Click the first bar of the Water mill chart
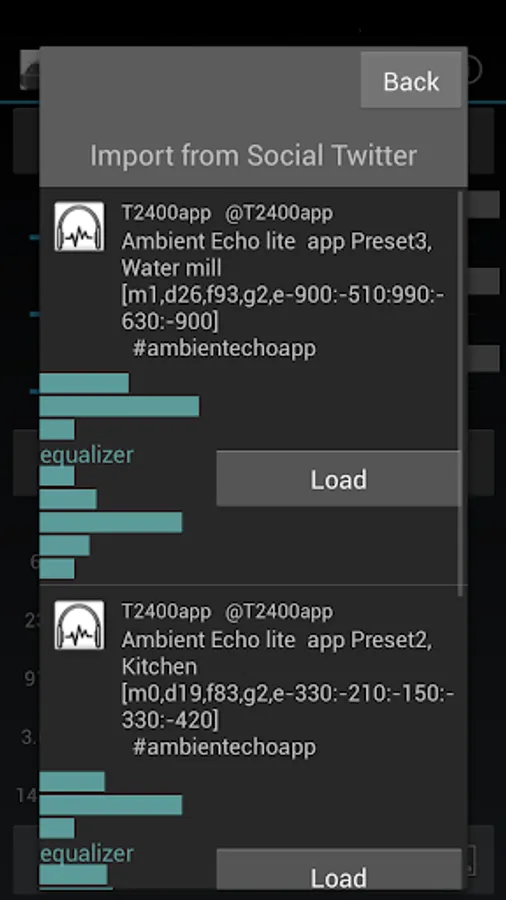 coord(84,383)
